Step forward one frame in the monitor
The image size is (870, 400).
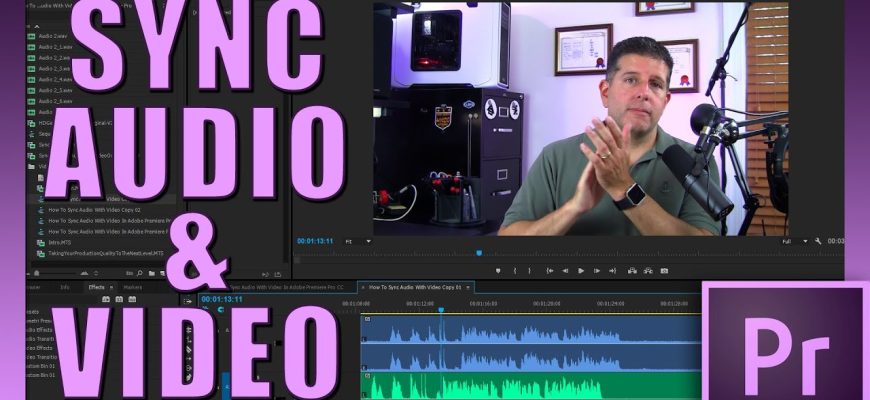click(x=597, y=270)
